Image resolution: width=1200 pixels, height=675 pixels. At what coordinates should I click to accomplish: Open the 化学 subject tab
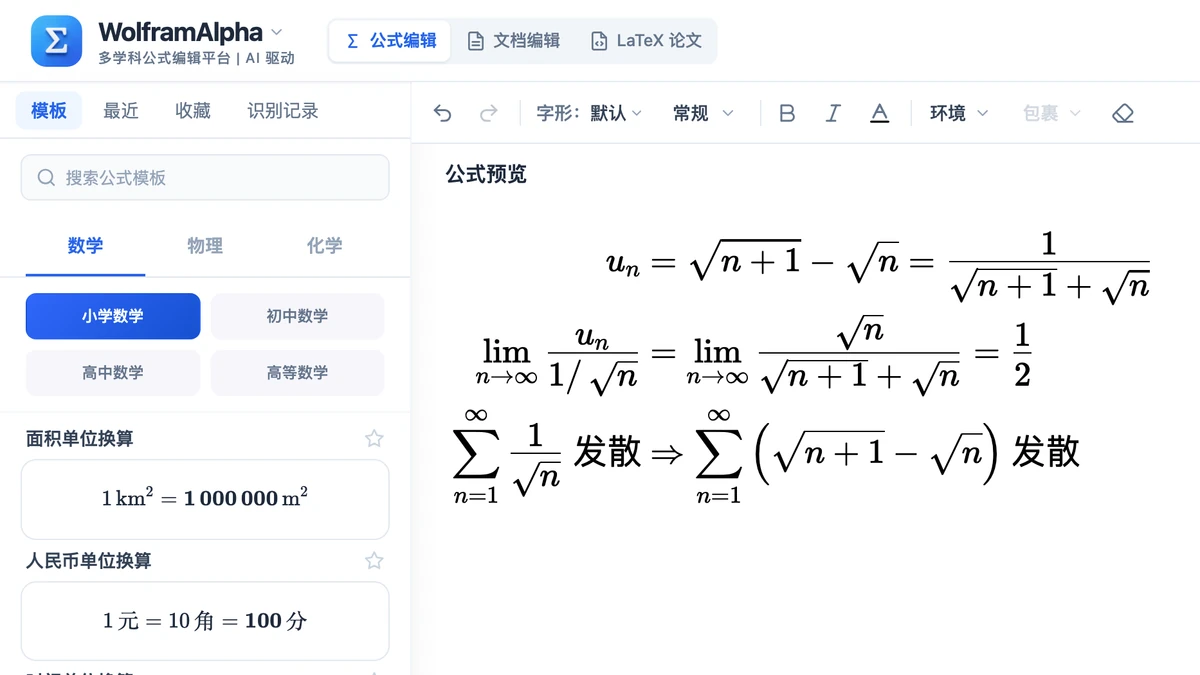point(325,246)
